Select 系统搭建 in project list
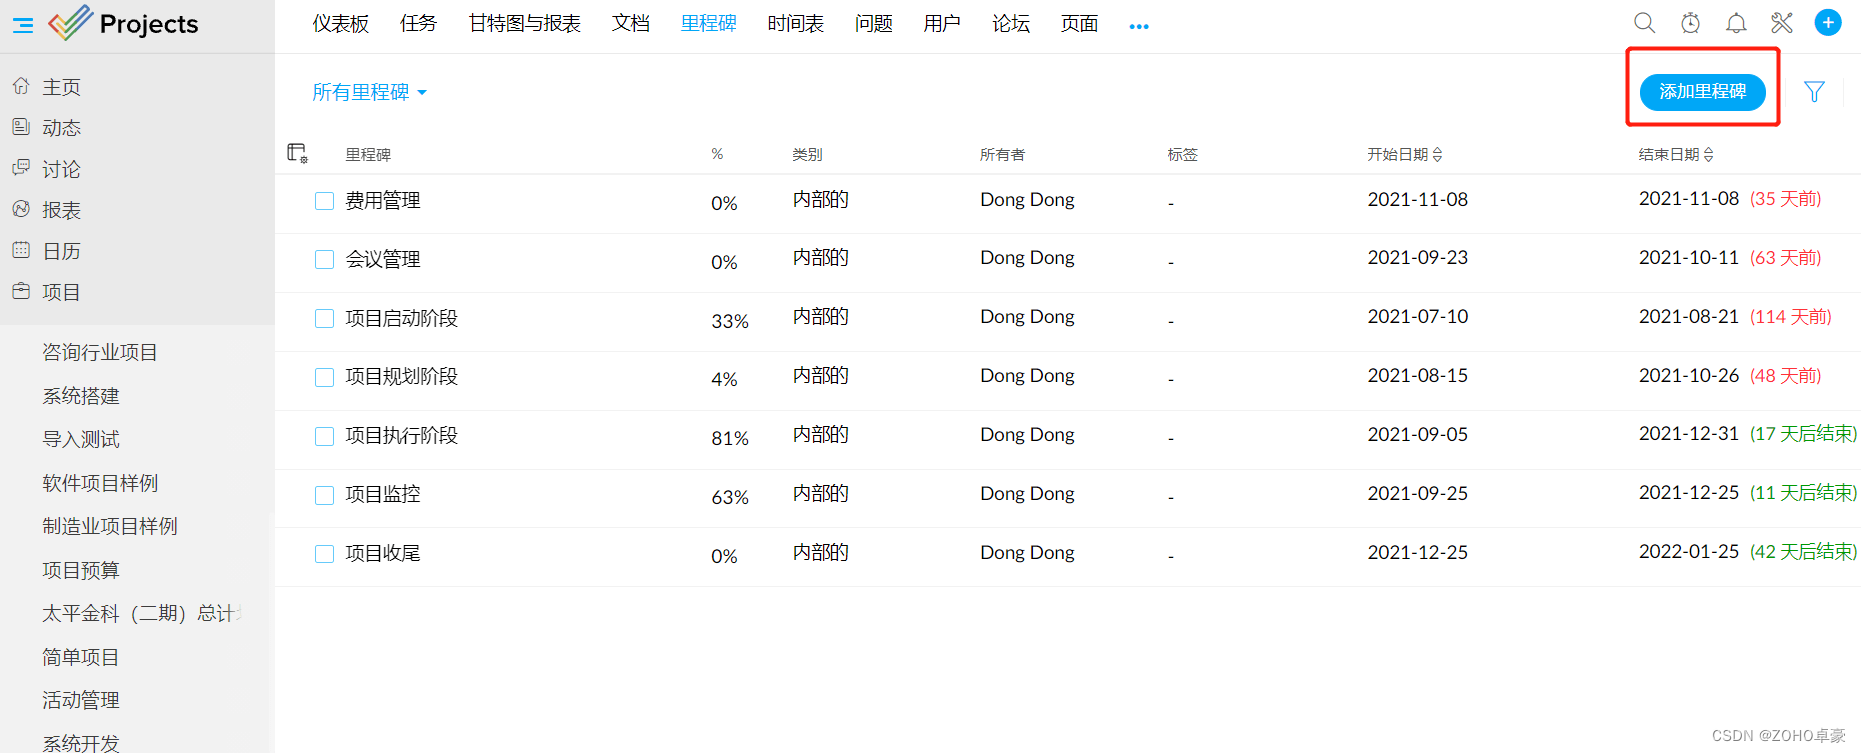The width and height of the screenshot is (1861, 753). [x=81, y=397]
